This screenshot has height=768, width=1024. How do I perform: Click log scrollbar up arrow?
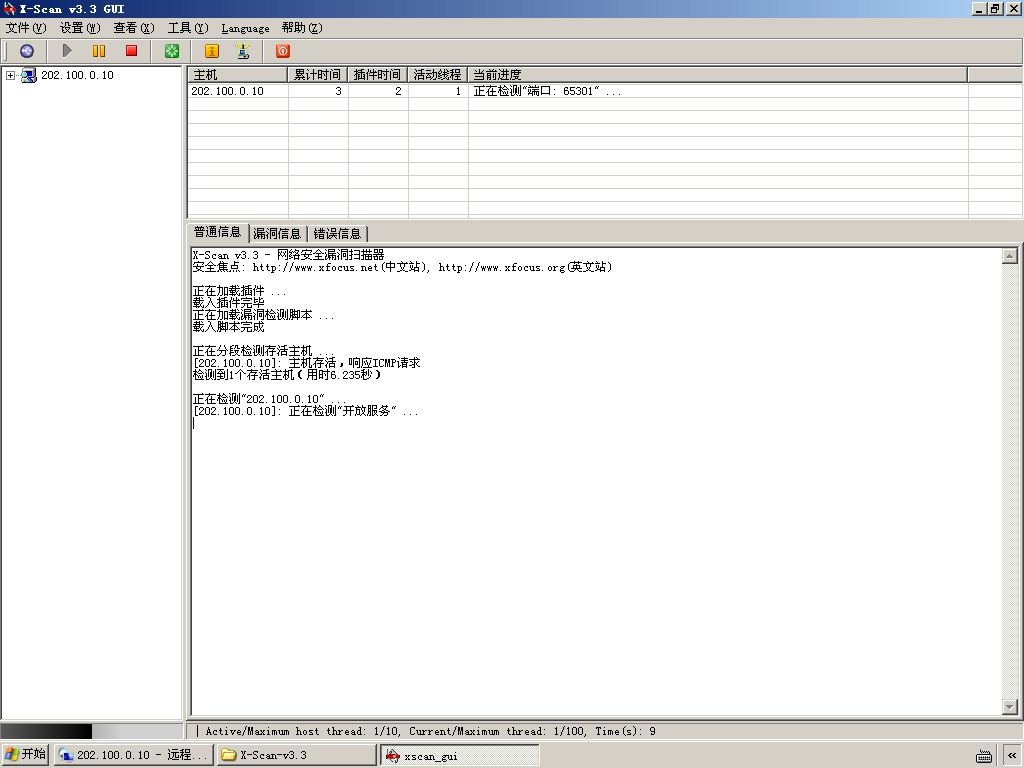pos(1010,256)
